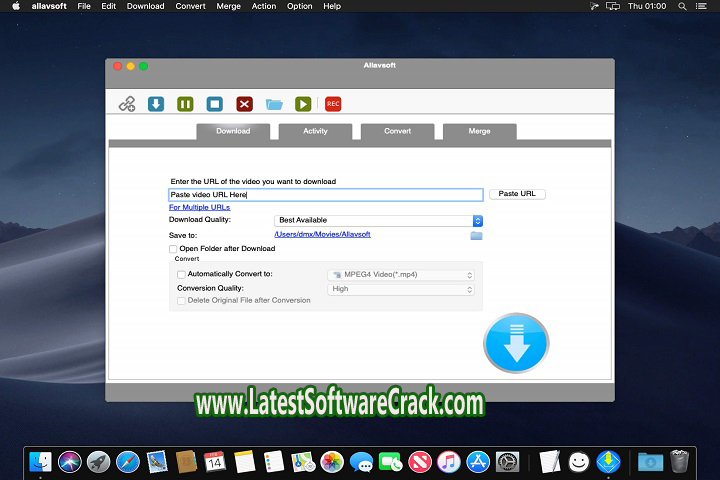Toggle Automatically Convert to checkbox

[x=181, y=274]
